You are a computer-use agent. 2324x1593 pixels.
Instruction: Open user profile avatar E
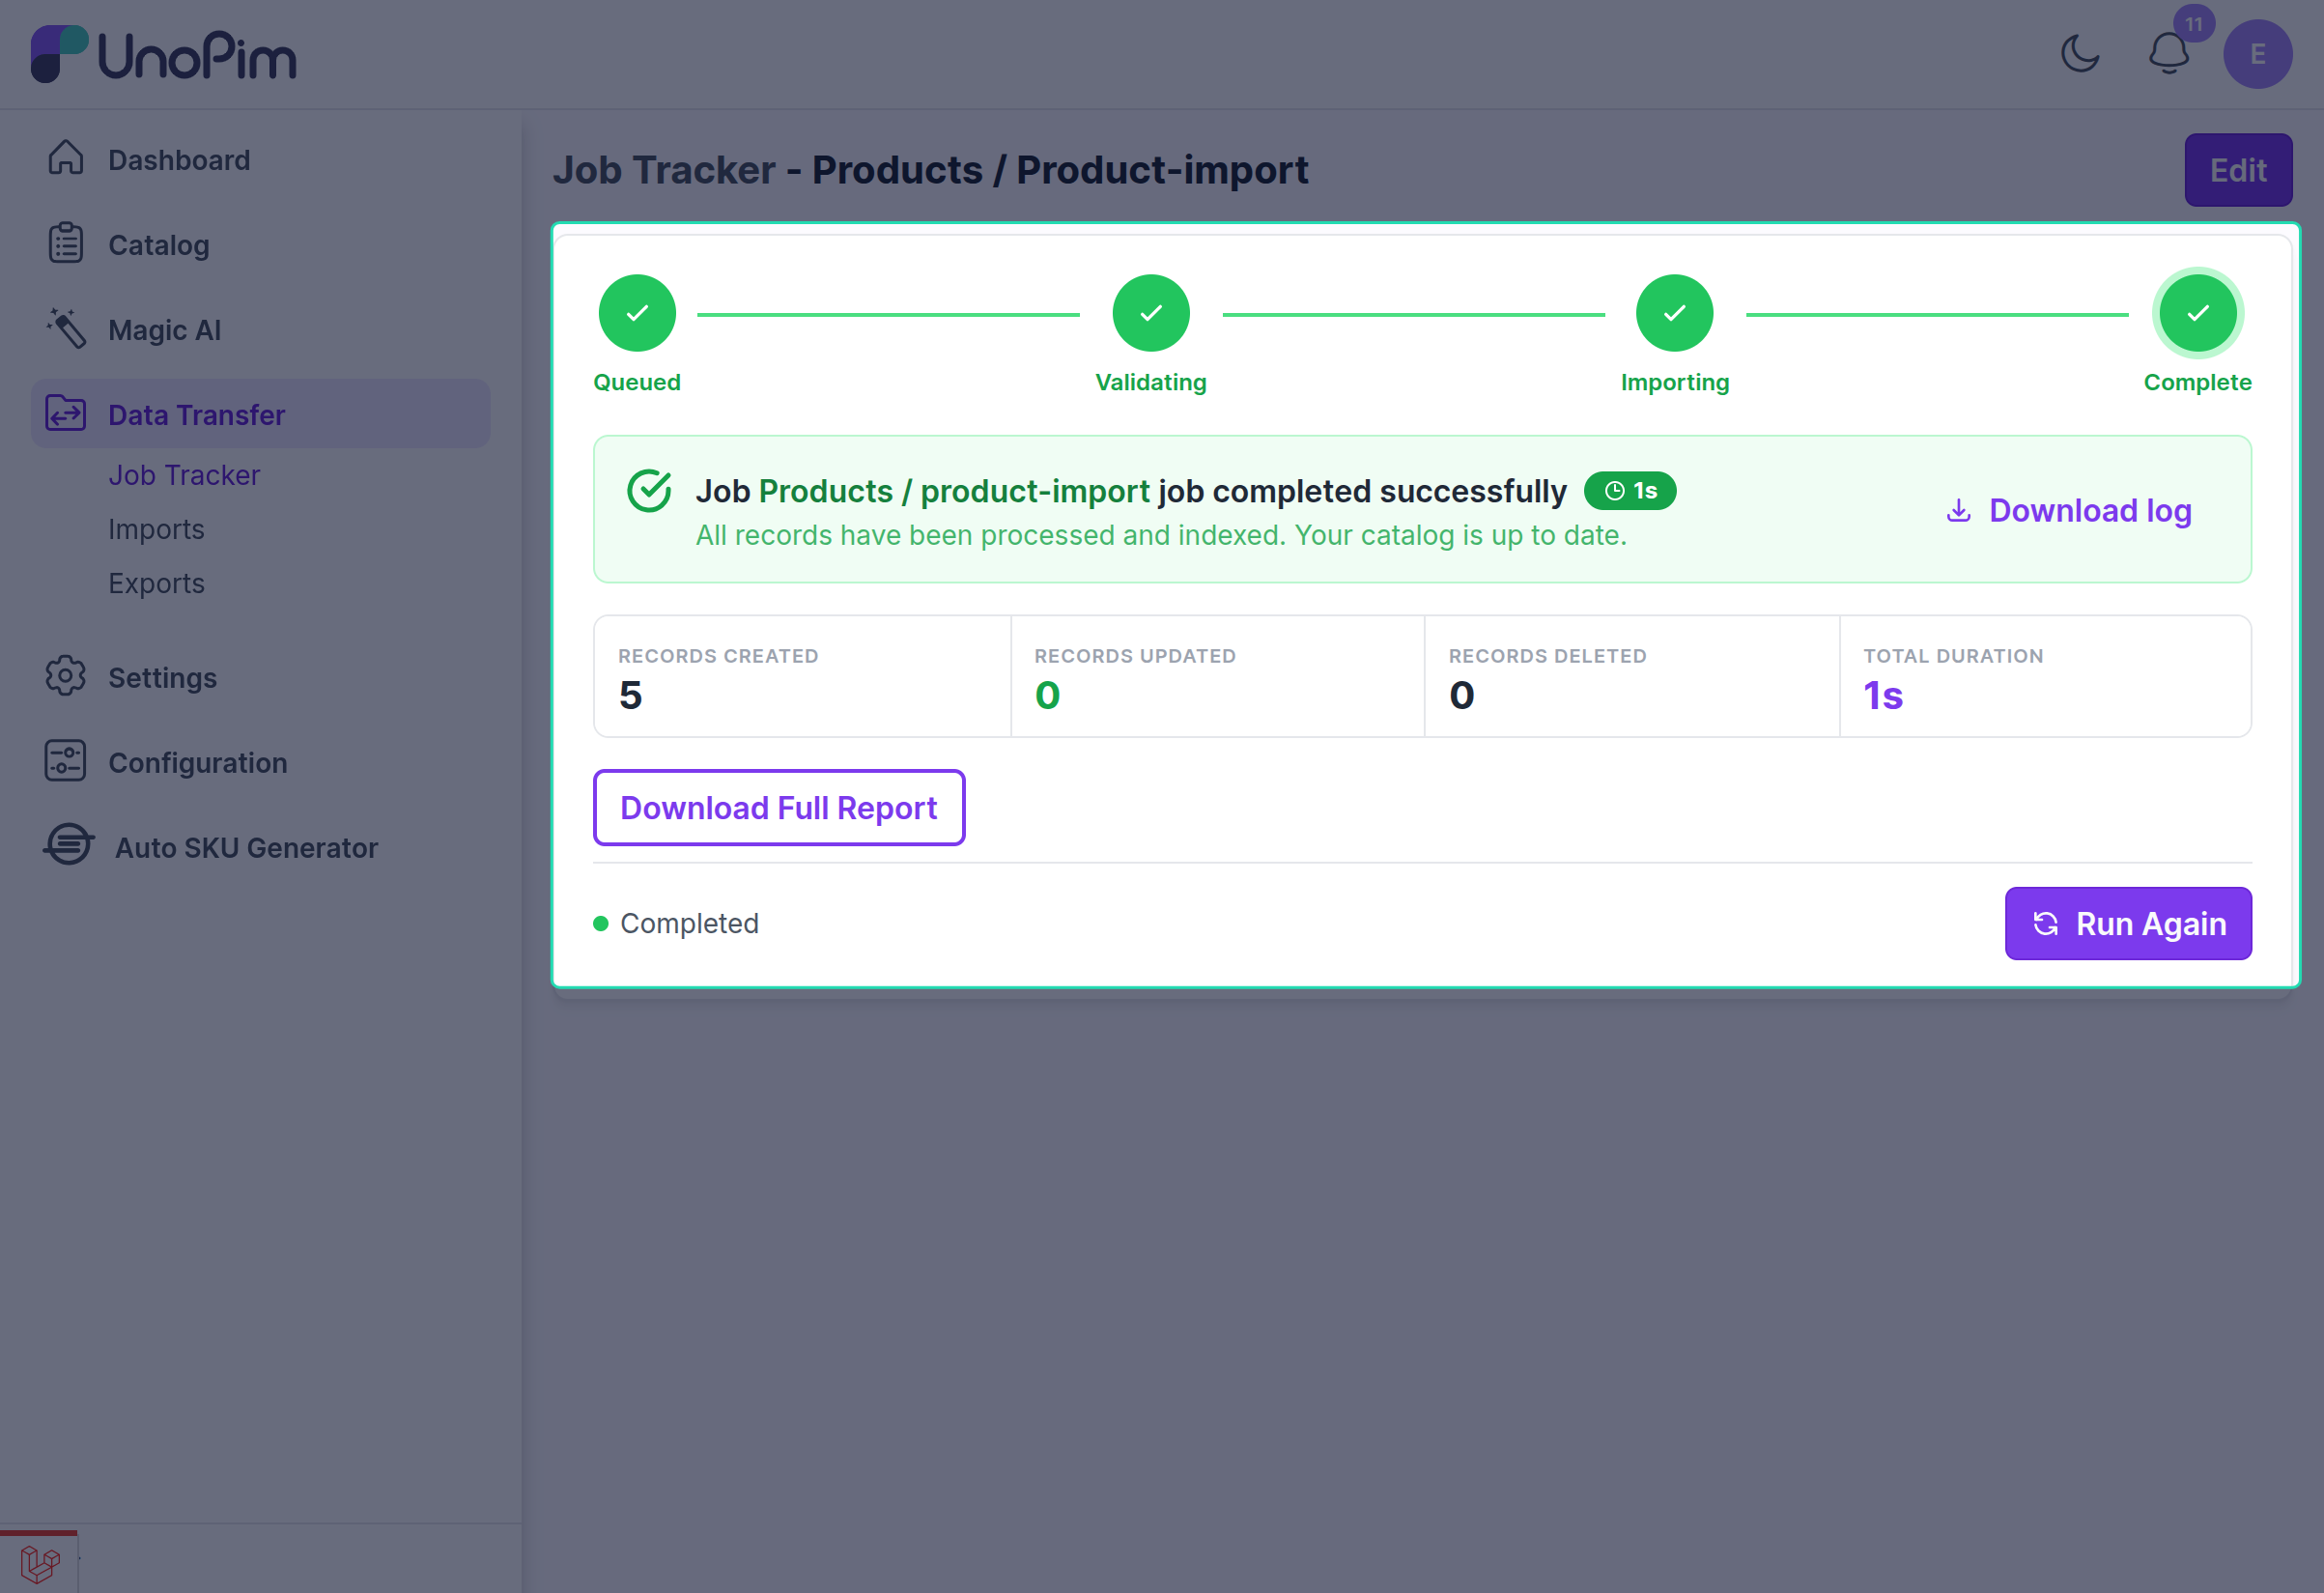[2257, 54]
